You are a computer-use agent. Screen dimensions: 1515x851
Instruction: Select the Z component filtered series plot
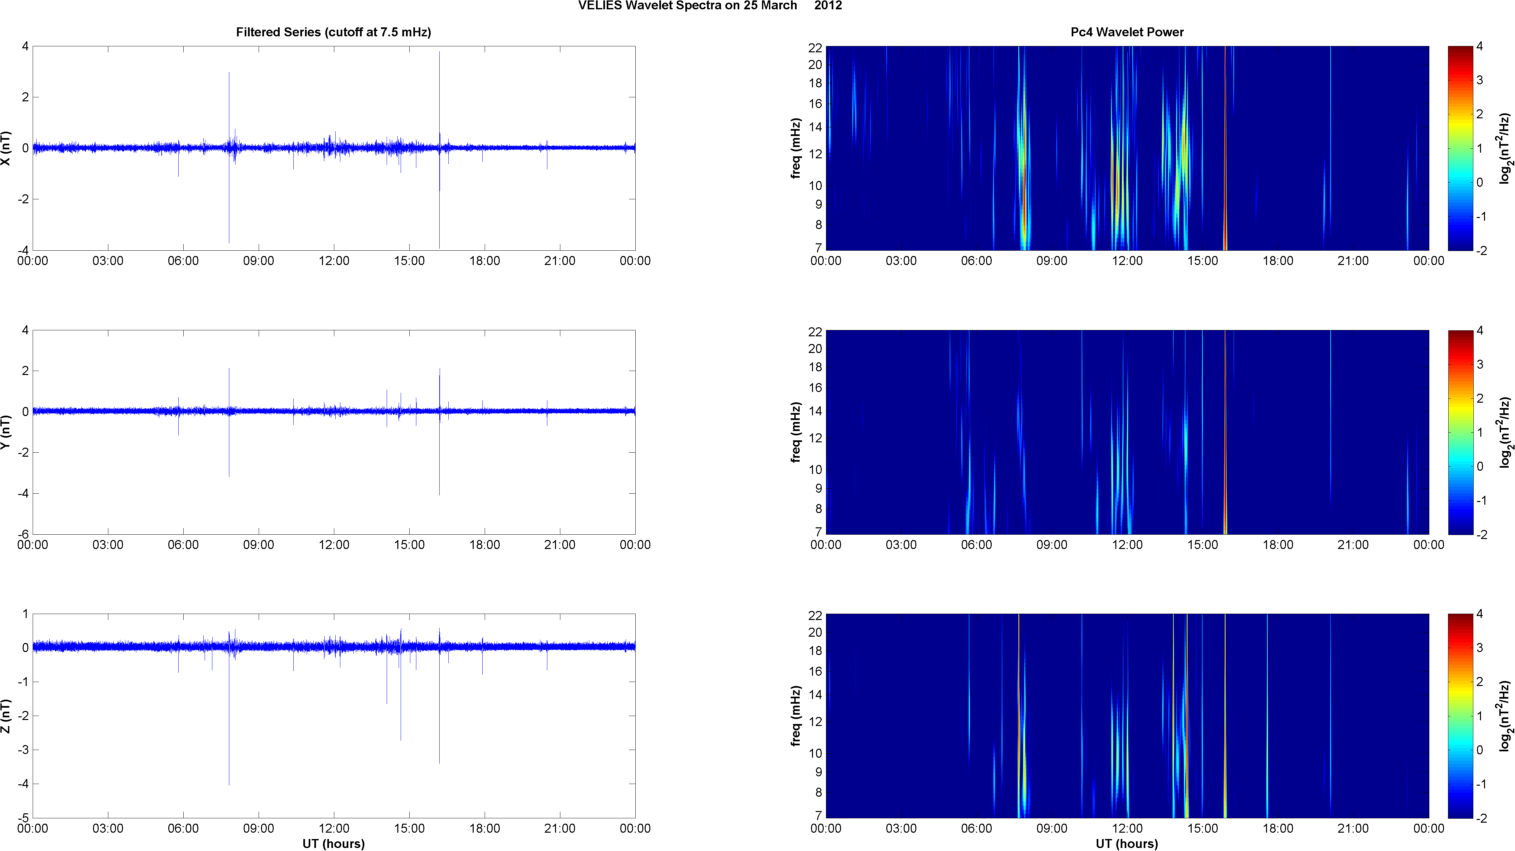coord(333,715)
